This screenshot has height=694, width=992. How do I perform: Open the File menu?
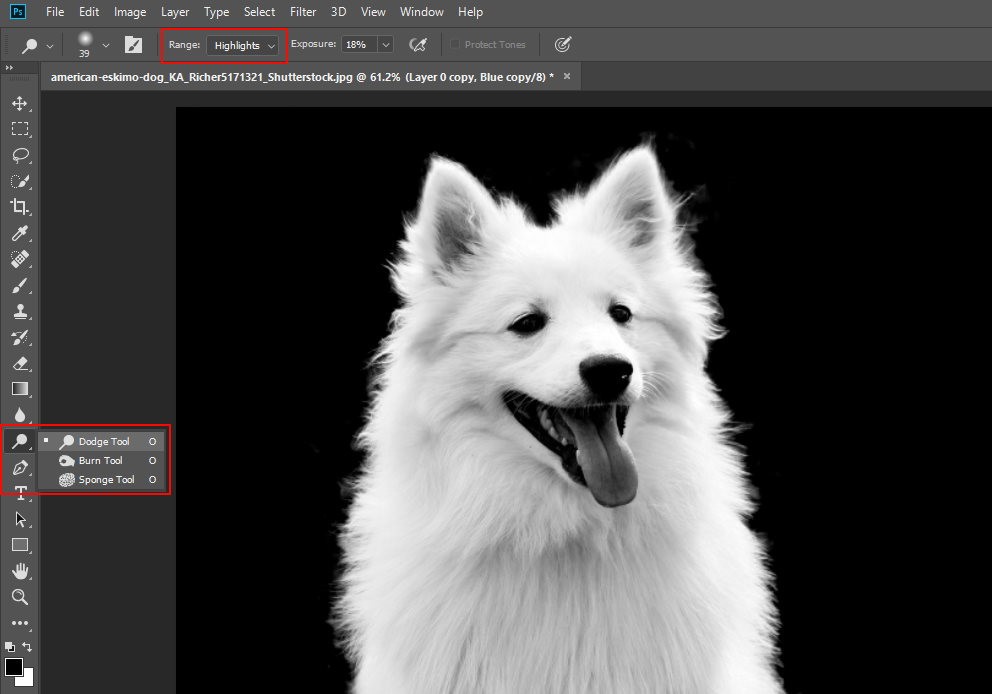tap(55, 11)
